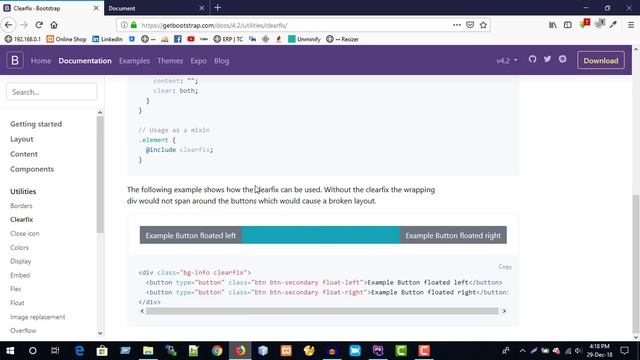Open Float utilities page
Viewport: 640px width, 360px height.
pyautogui.click(x=17, y=303)
